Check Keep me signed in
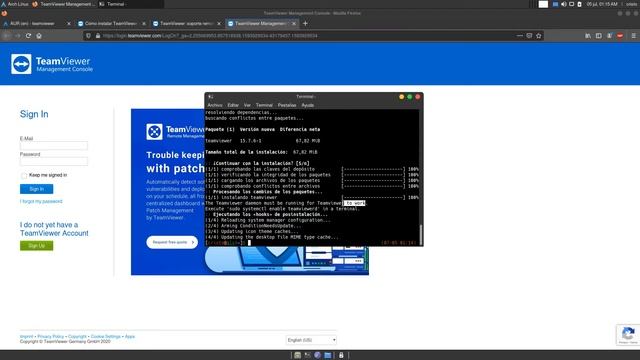Screen dimensions: 640x360 point(24,176)
